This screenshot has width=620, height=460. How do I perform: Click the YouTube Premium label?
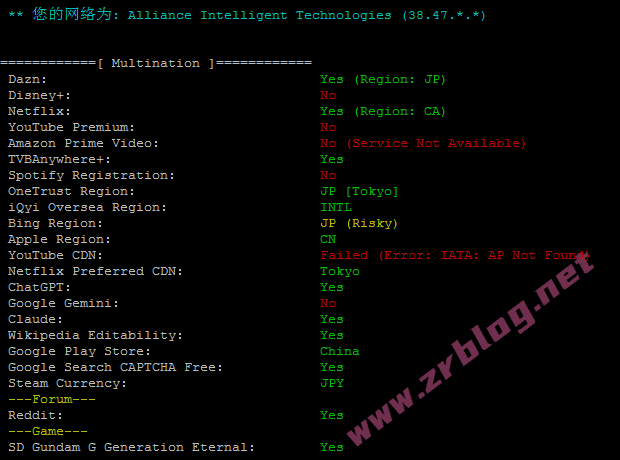[71, 127]
